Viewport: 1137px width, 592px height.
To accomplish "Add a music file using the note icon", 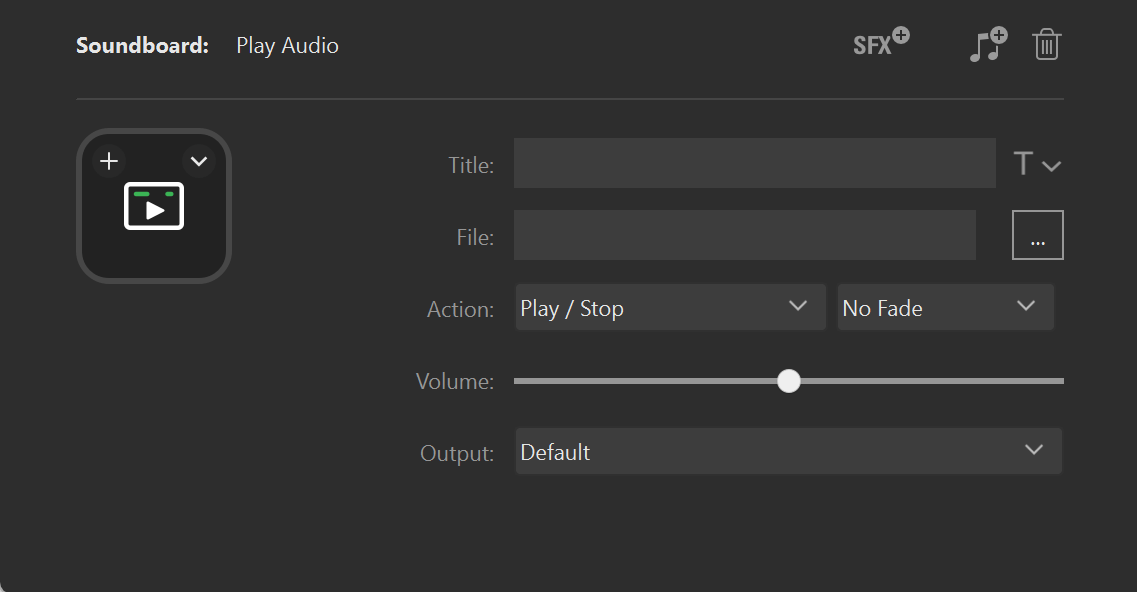I will [987, 44].
